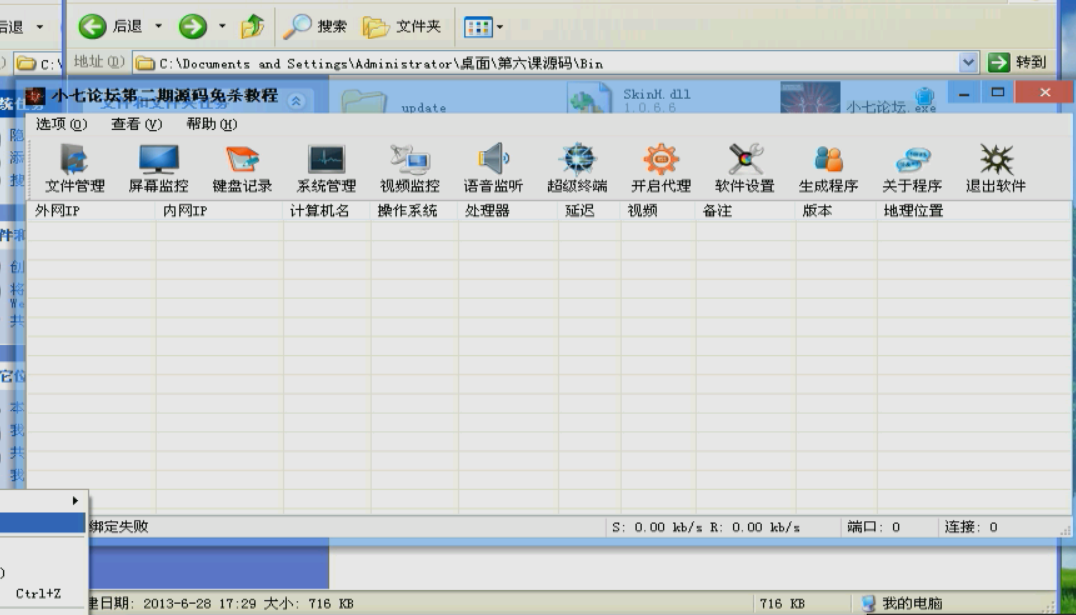Start 视频监控 video monitoring
The height and width of the screenshot is (615, 1076).
coord(409,168)
